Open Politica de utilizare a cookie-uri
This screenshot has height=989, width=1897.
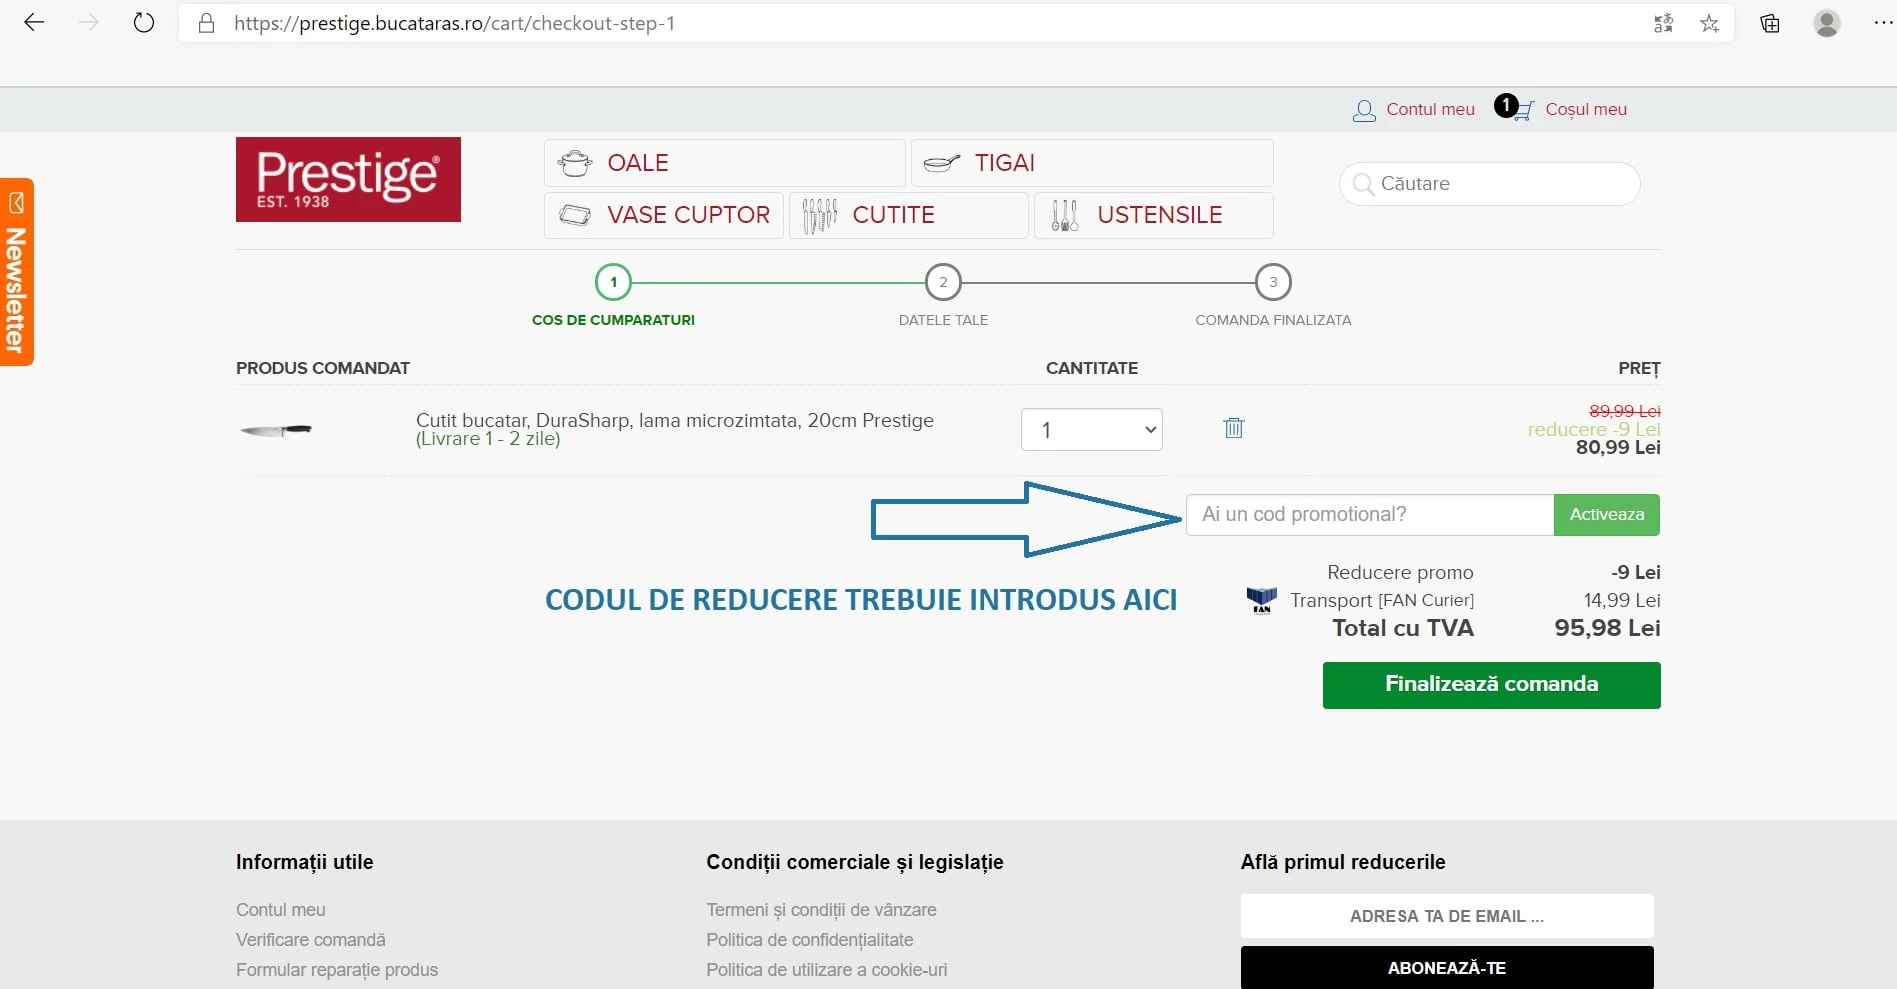(x=826, y=970)
